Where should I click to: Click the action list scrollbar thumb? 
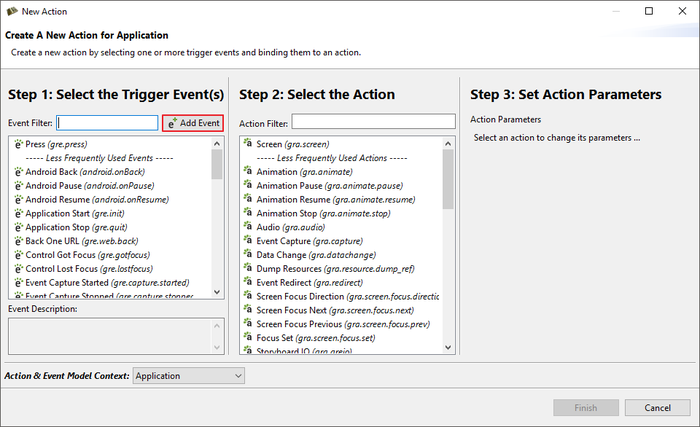(448, 179)
